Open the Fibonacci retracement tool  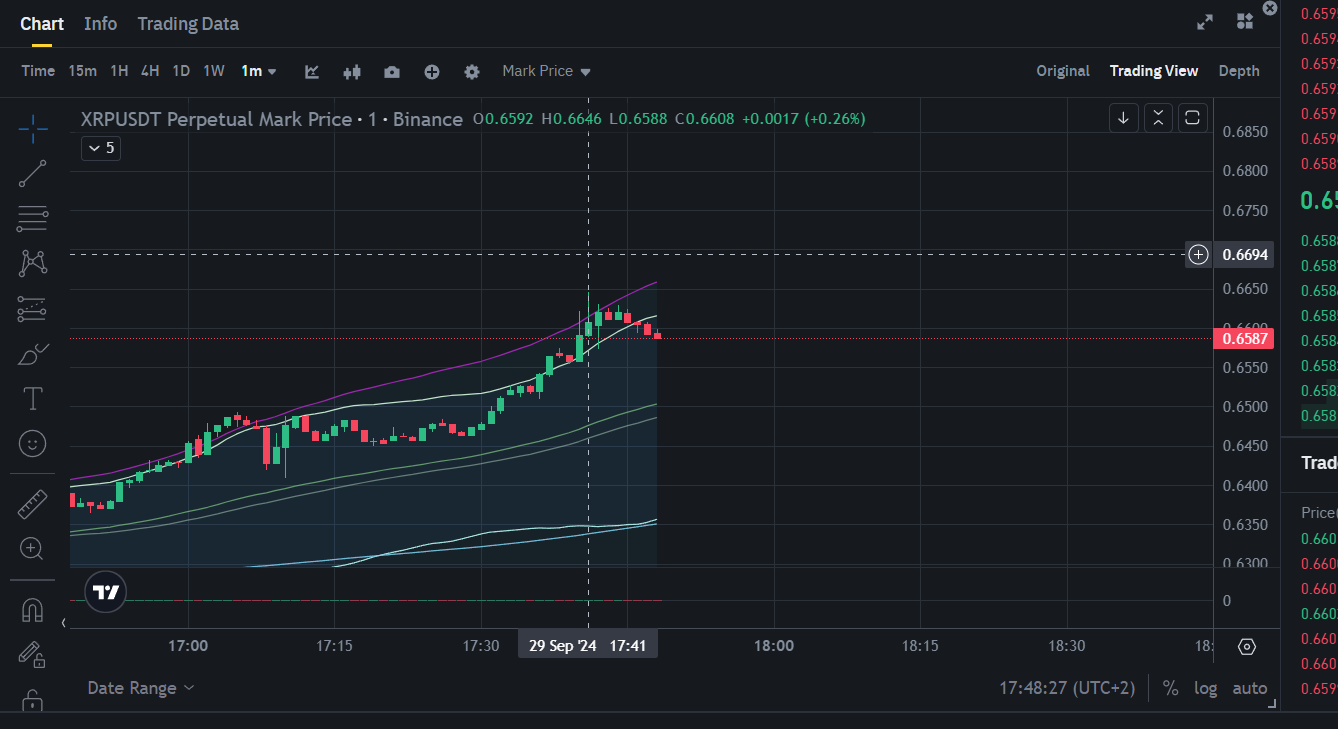[32, 218]
